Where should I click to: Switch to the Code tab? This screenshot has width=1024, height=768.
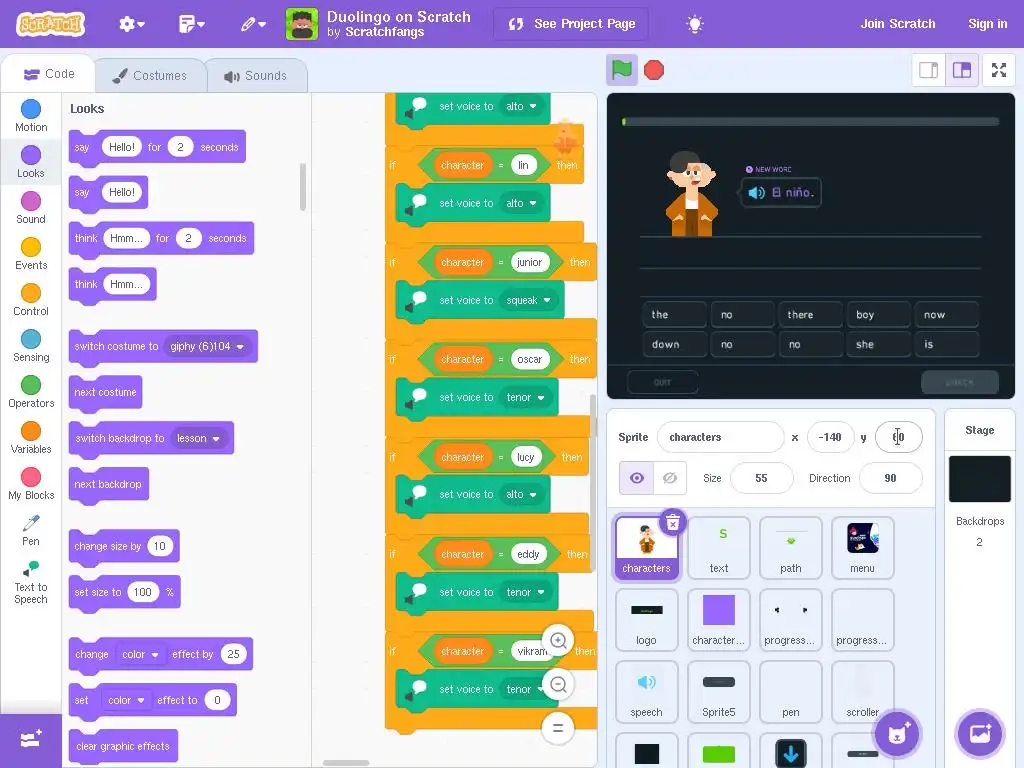coord(49,74)
